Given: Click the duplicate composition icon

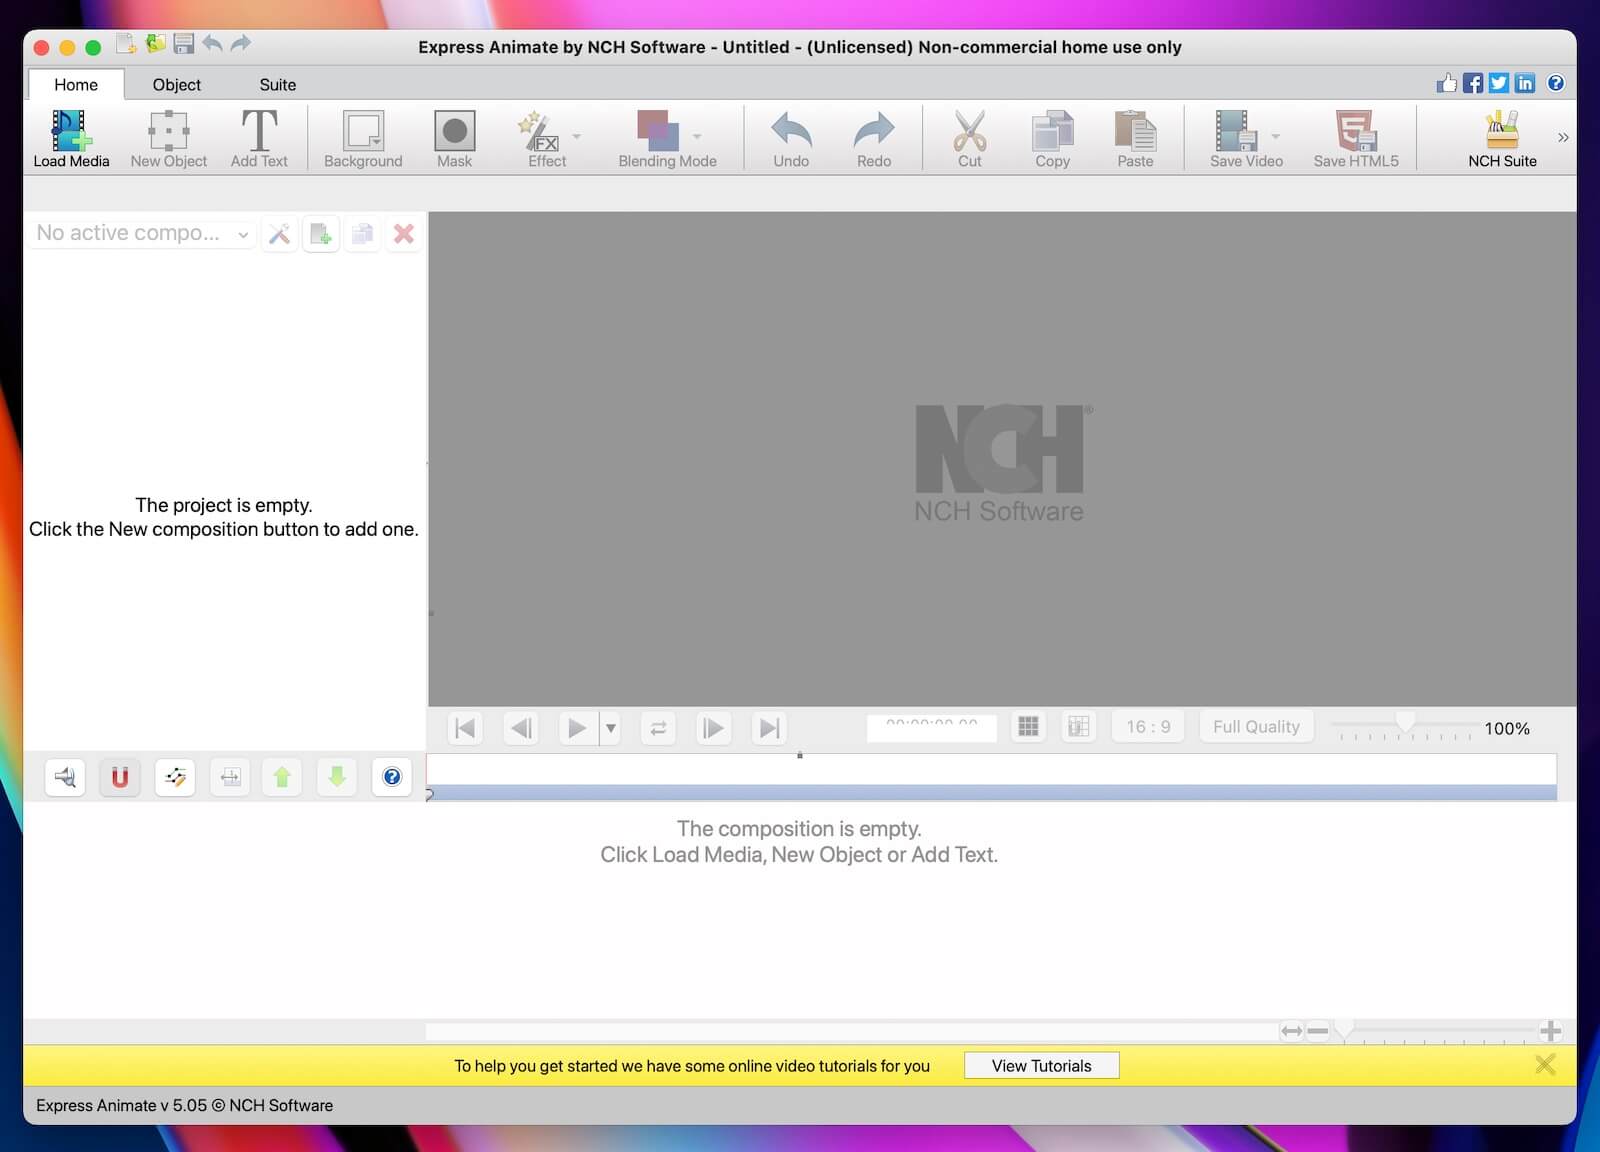Looking at the screenshot, I should (x=362, y=234).
